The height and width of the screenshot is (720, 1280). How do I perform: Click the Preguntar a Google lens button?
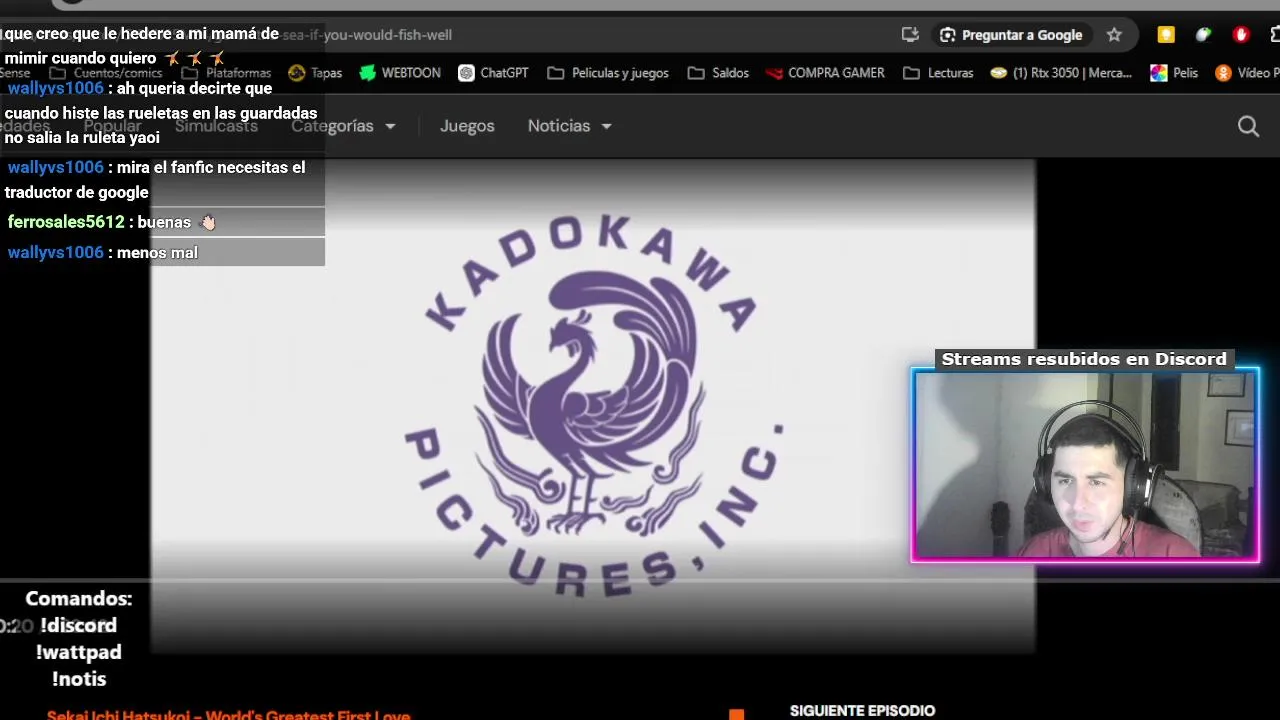coord(1011,35)
